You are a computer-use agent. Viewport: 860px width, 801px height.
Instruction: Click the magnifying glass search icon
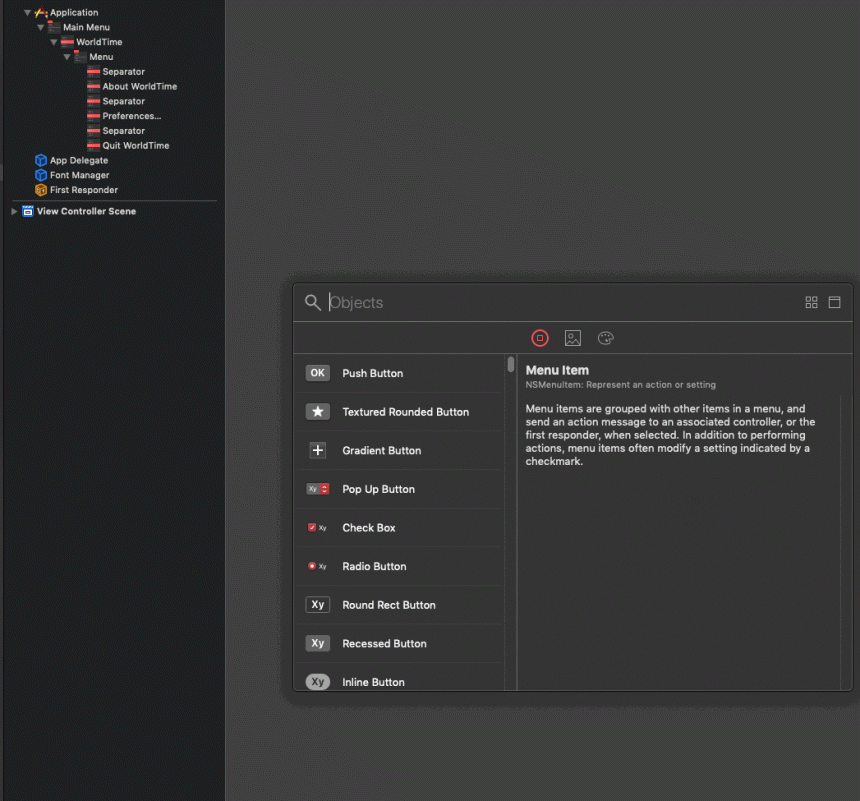click(313, 302)
